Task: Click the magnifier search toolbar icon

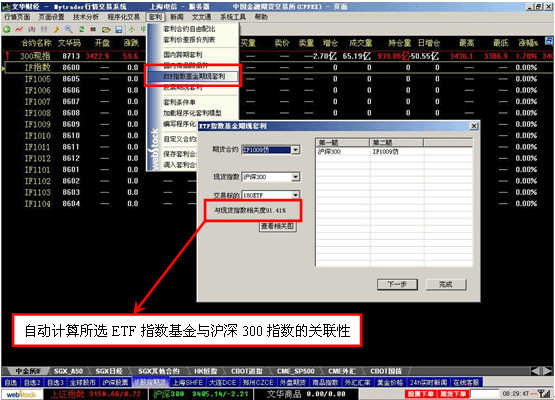Action: click(68, 29)
